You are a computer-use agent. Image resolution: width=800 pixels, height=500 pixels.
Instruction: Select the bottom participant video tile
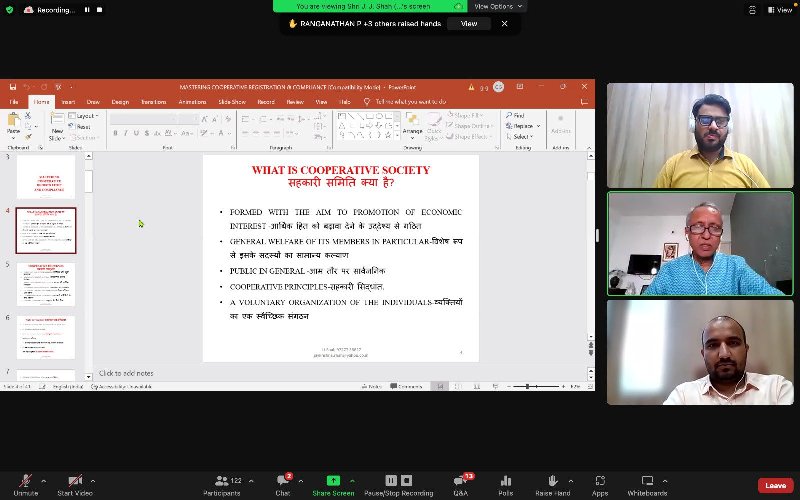tap(700, 352)
